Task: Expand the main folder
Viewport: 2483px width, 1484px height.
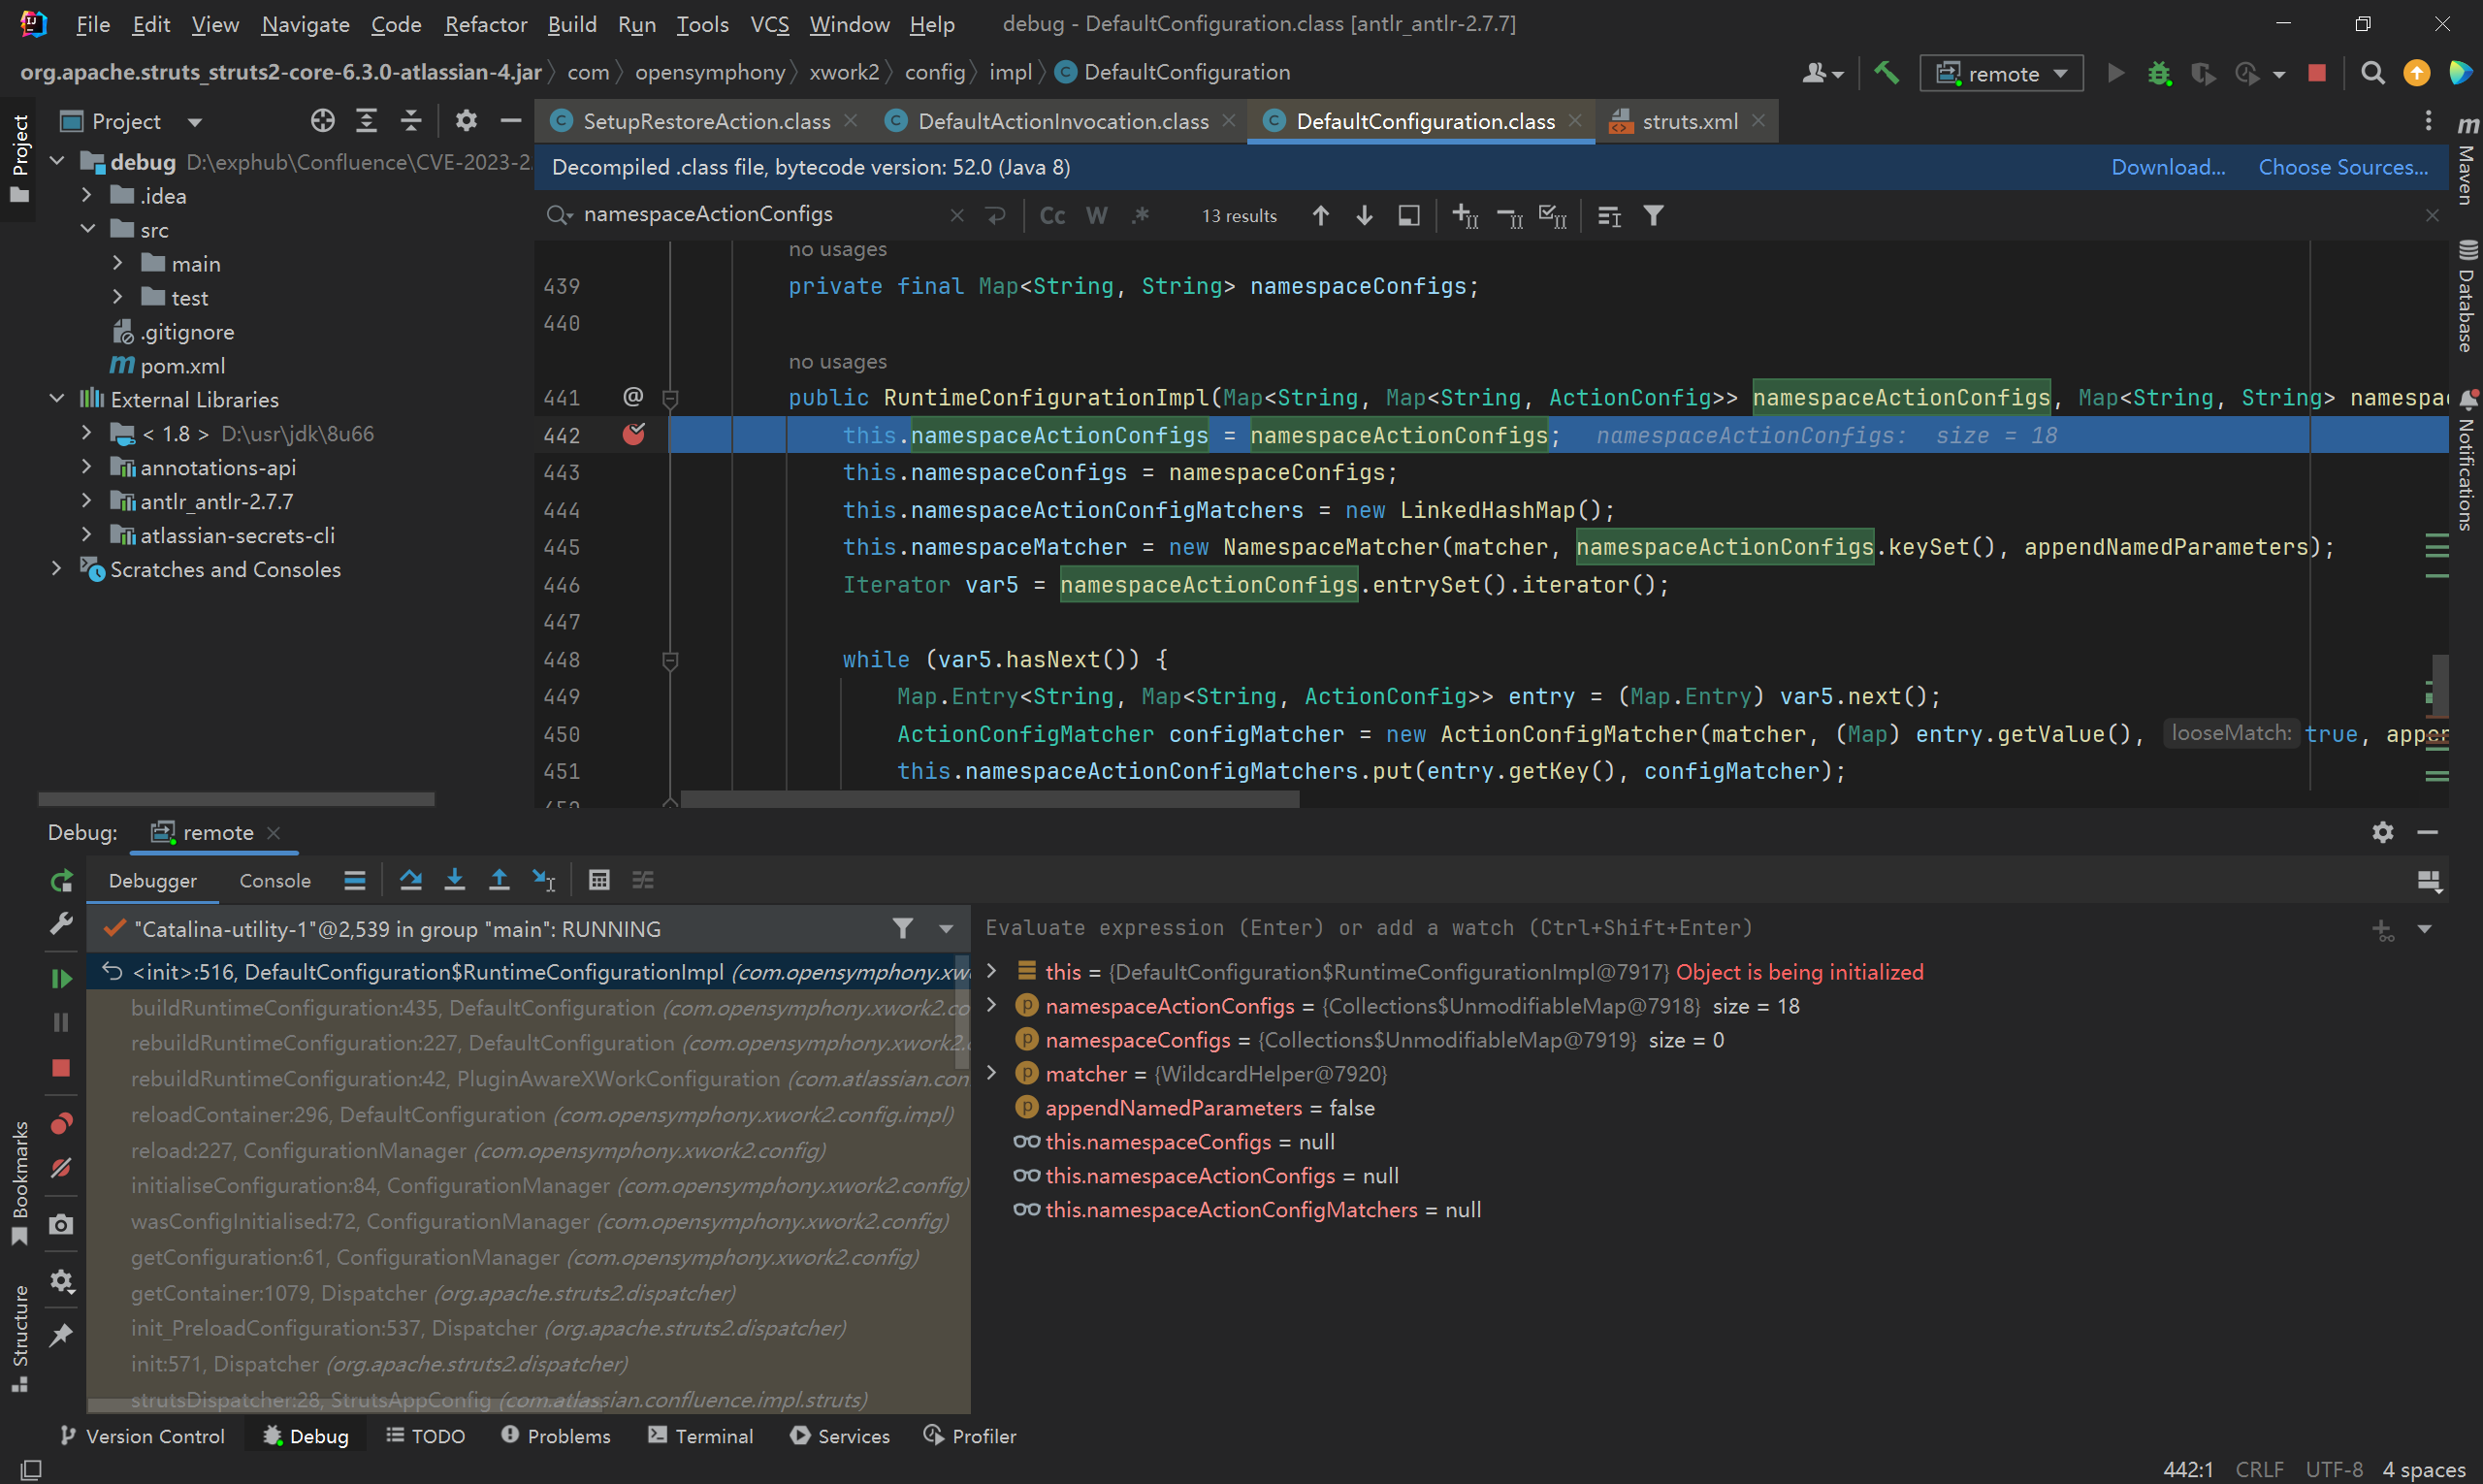Action: [118, 263]
